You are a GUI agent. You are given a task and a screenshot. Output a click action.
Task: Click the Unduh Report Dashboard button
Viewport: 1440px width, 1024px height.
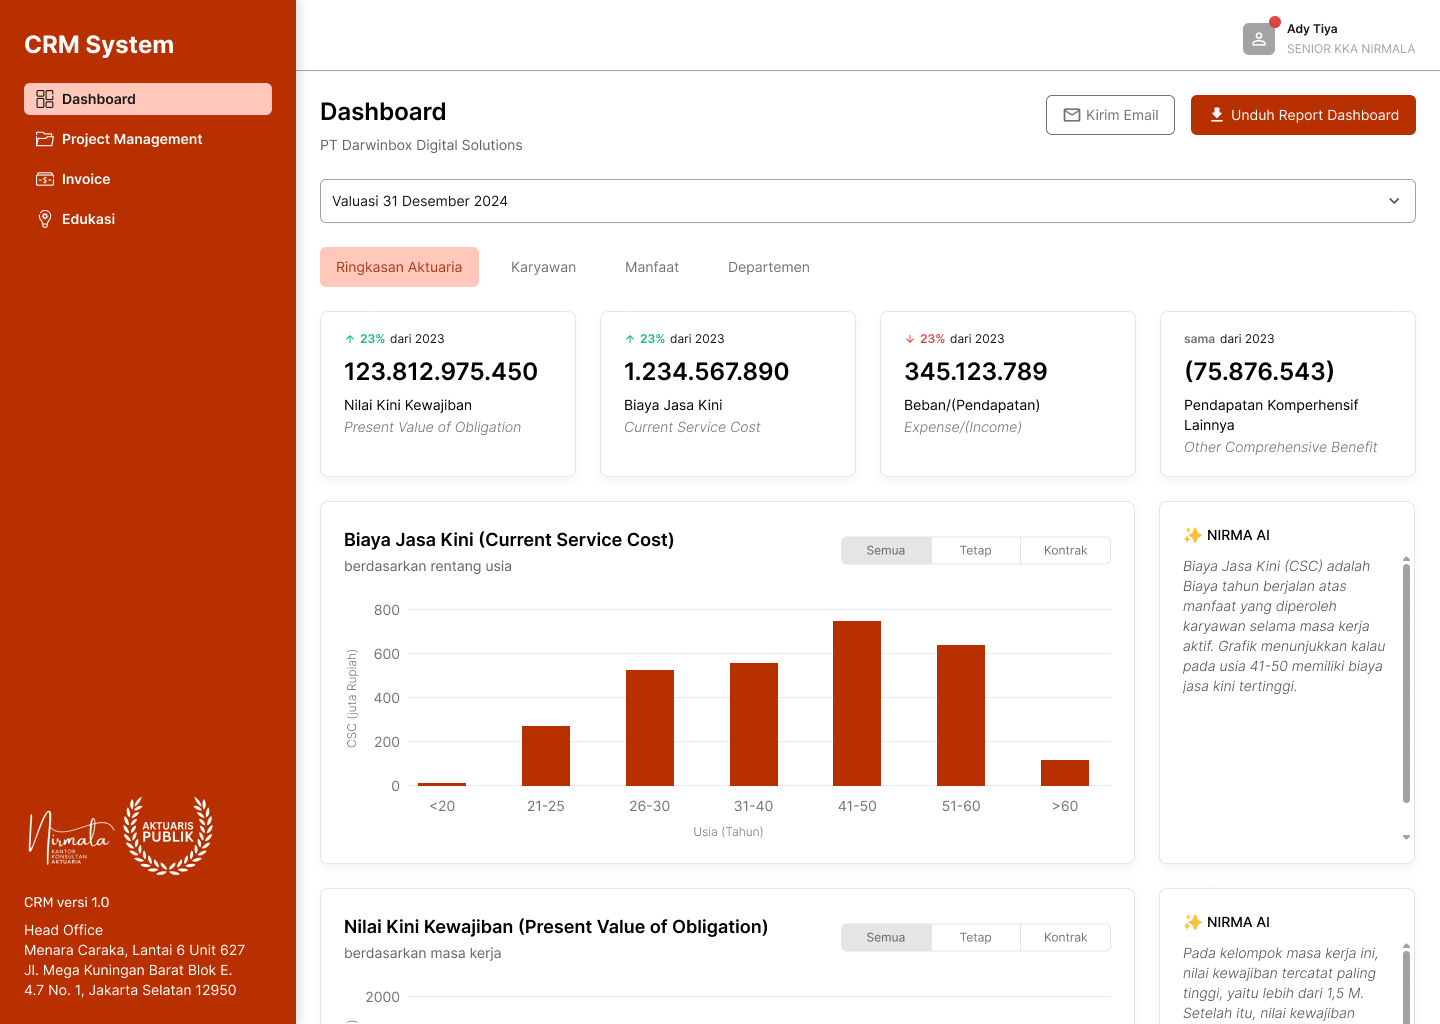(1303, 114)
